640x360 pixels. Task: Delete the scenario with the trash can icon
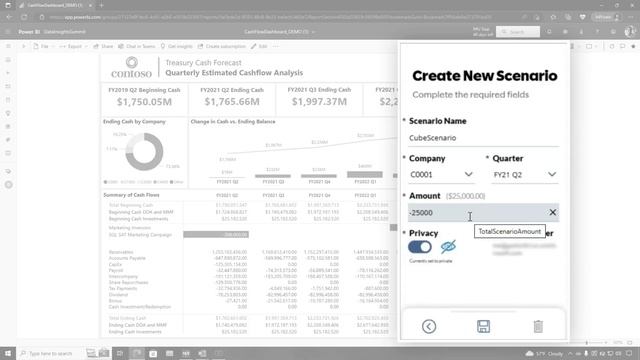click(x=538, y=326)
